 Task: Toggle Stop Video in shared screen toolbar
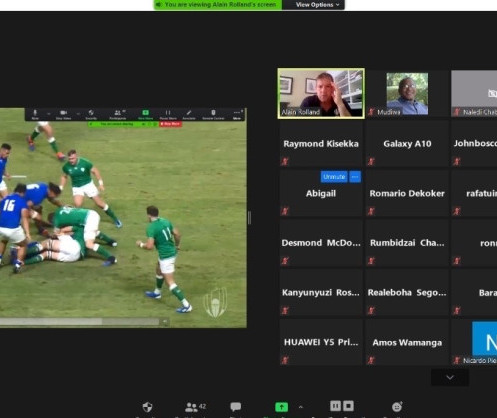click(x=63, y=114)
